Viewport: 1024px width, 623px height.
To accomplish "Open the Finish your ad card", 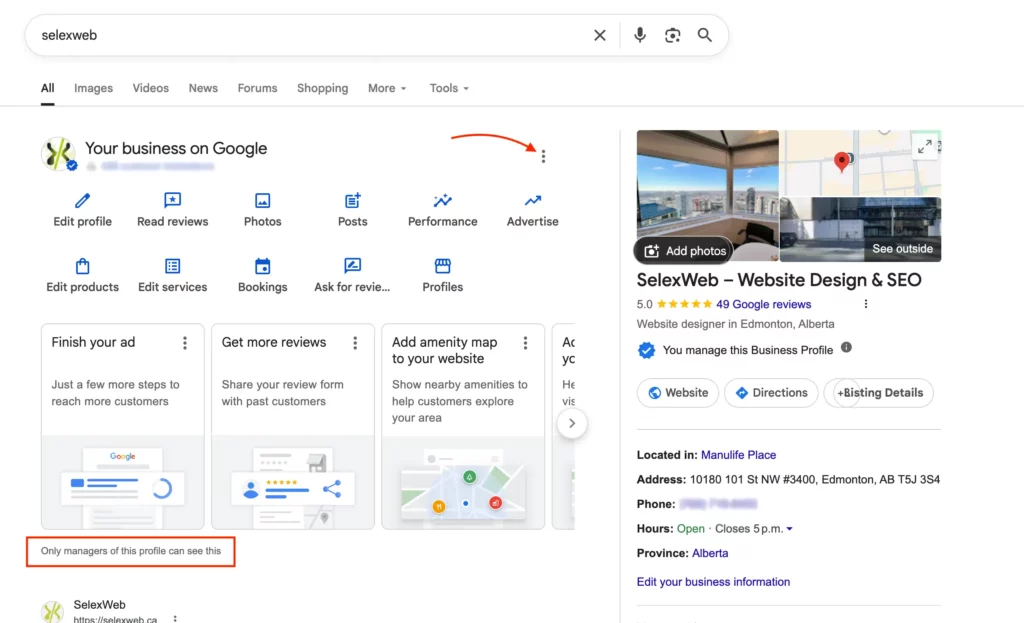I will 123,426.
